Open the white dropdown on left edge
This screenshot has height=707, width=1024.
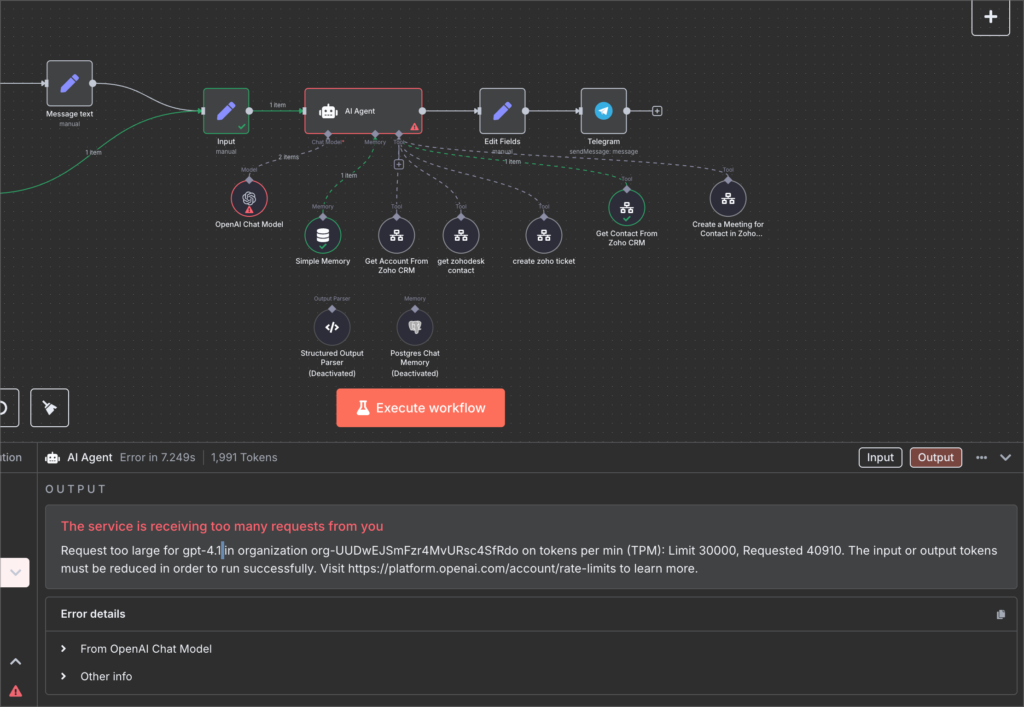[x=14, y=573]
